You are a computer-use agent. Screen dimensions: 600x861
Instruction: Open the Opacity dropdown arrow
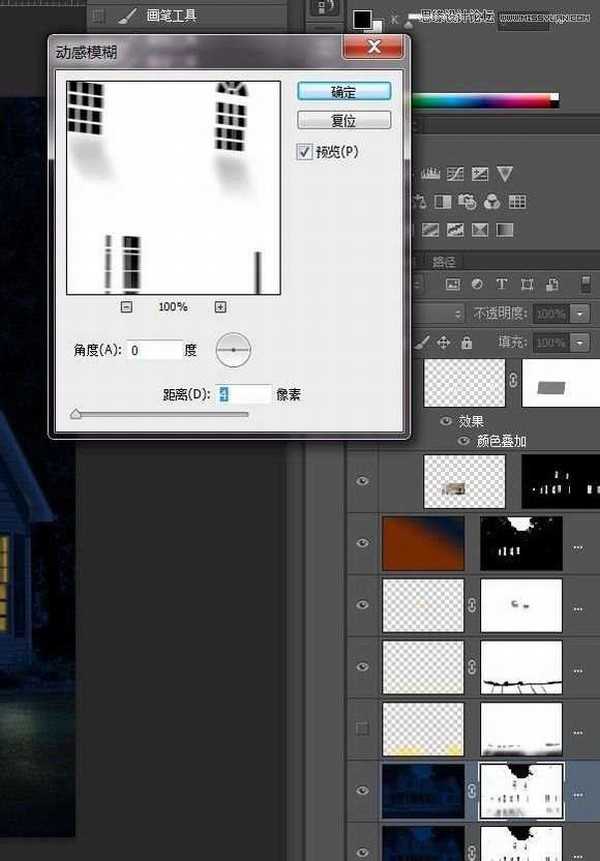tap(582, 313)
